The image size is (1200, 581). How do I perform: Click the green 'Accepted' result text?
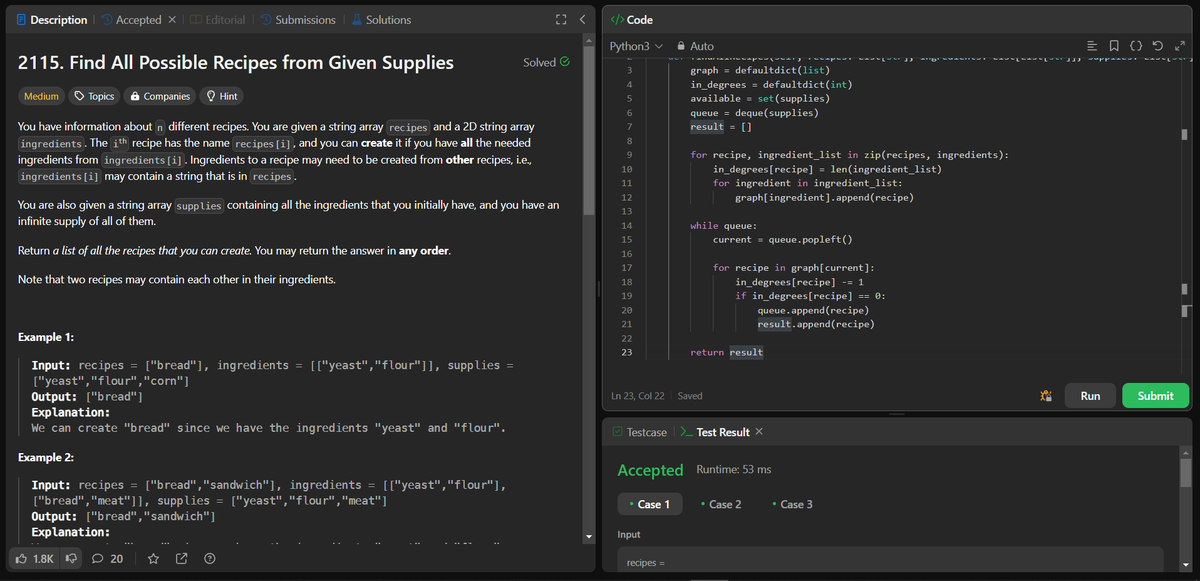[650, 470]
